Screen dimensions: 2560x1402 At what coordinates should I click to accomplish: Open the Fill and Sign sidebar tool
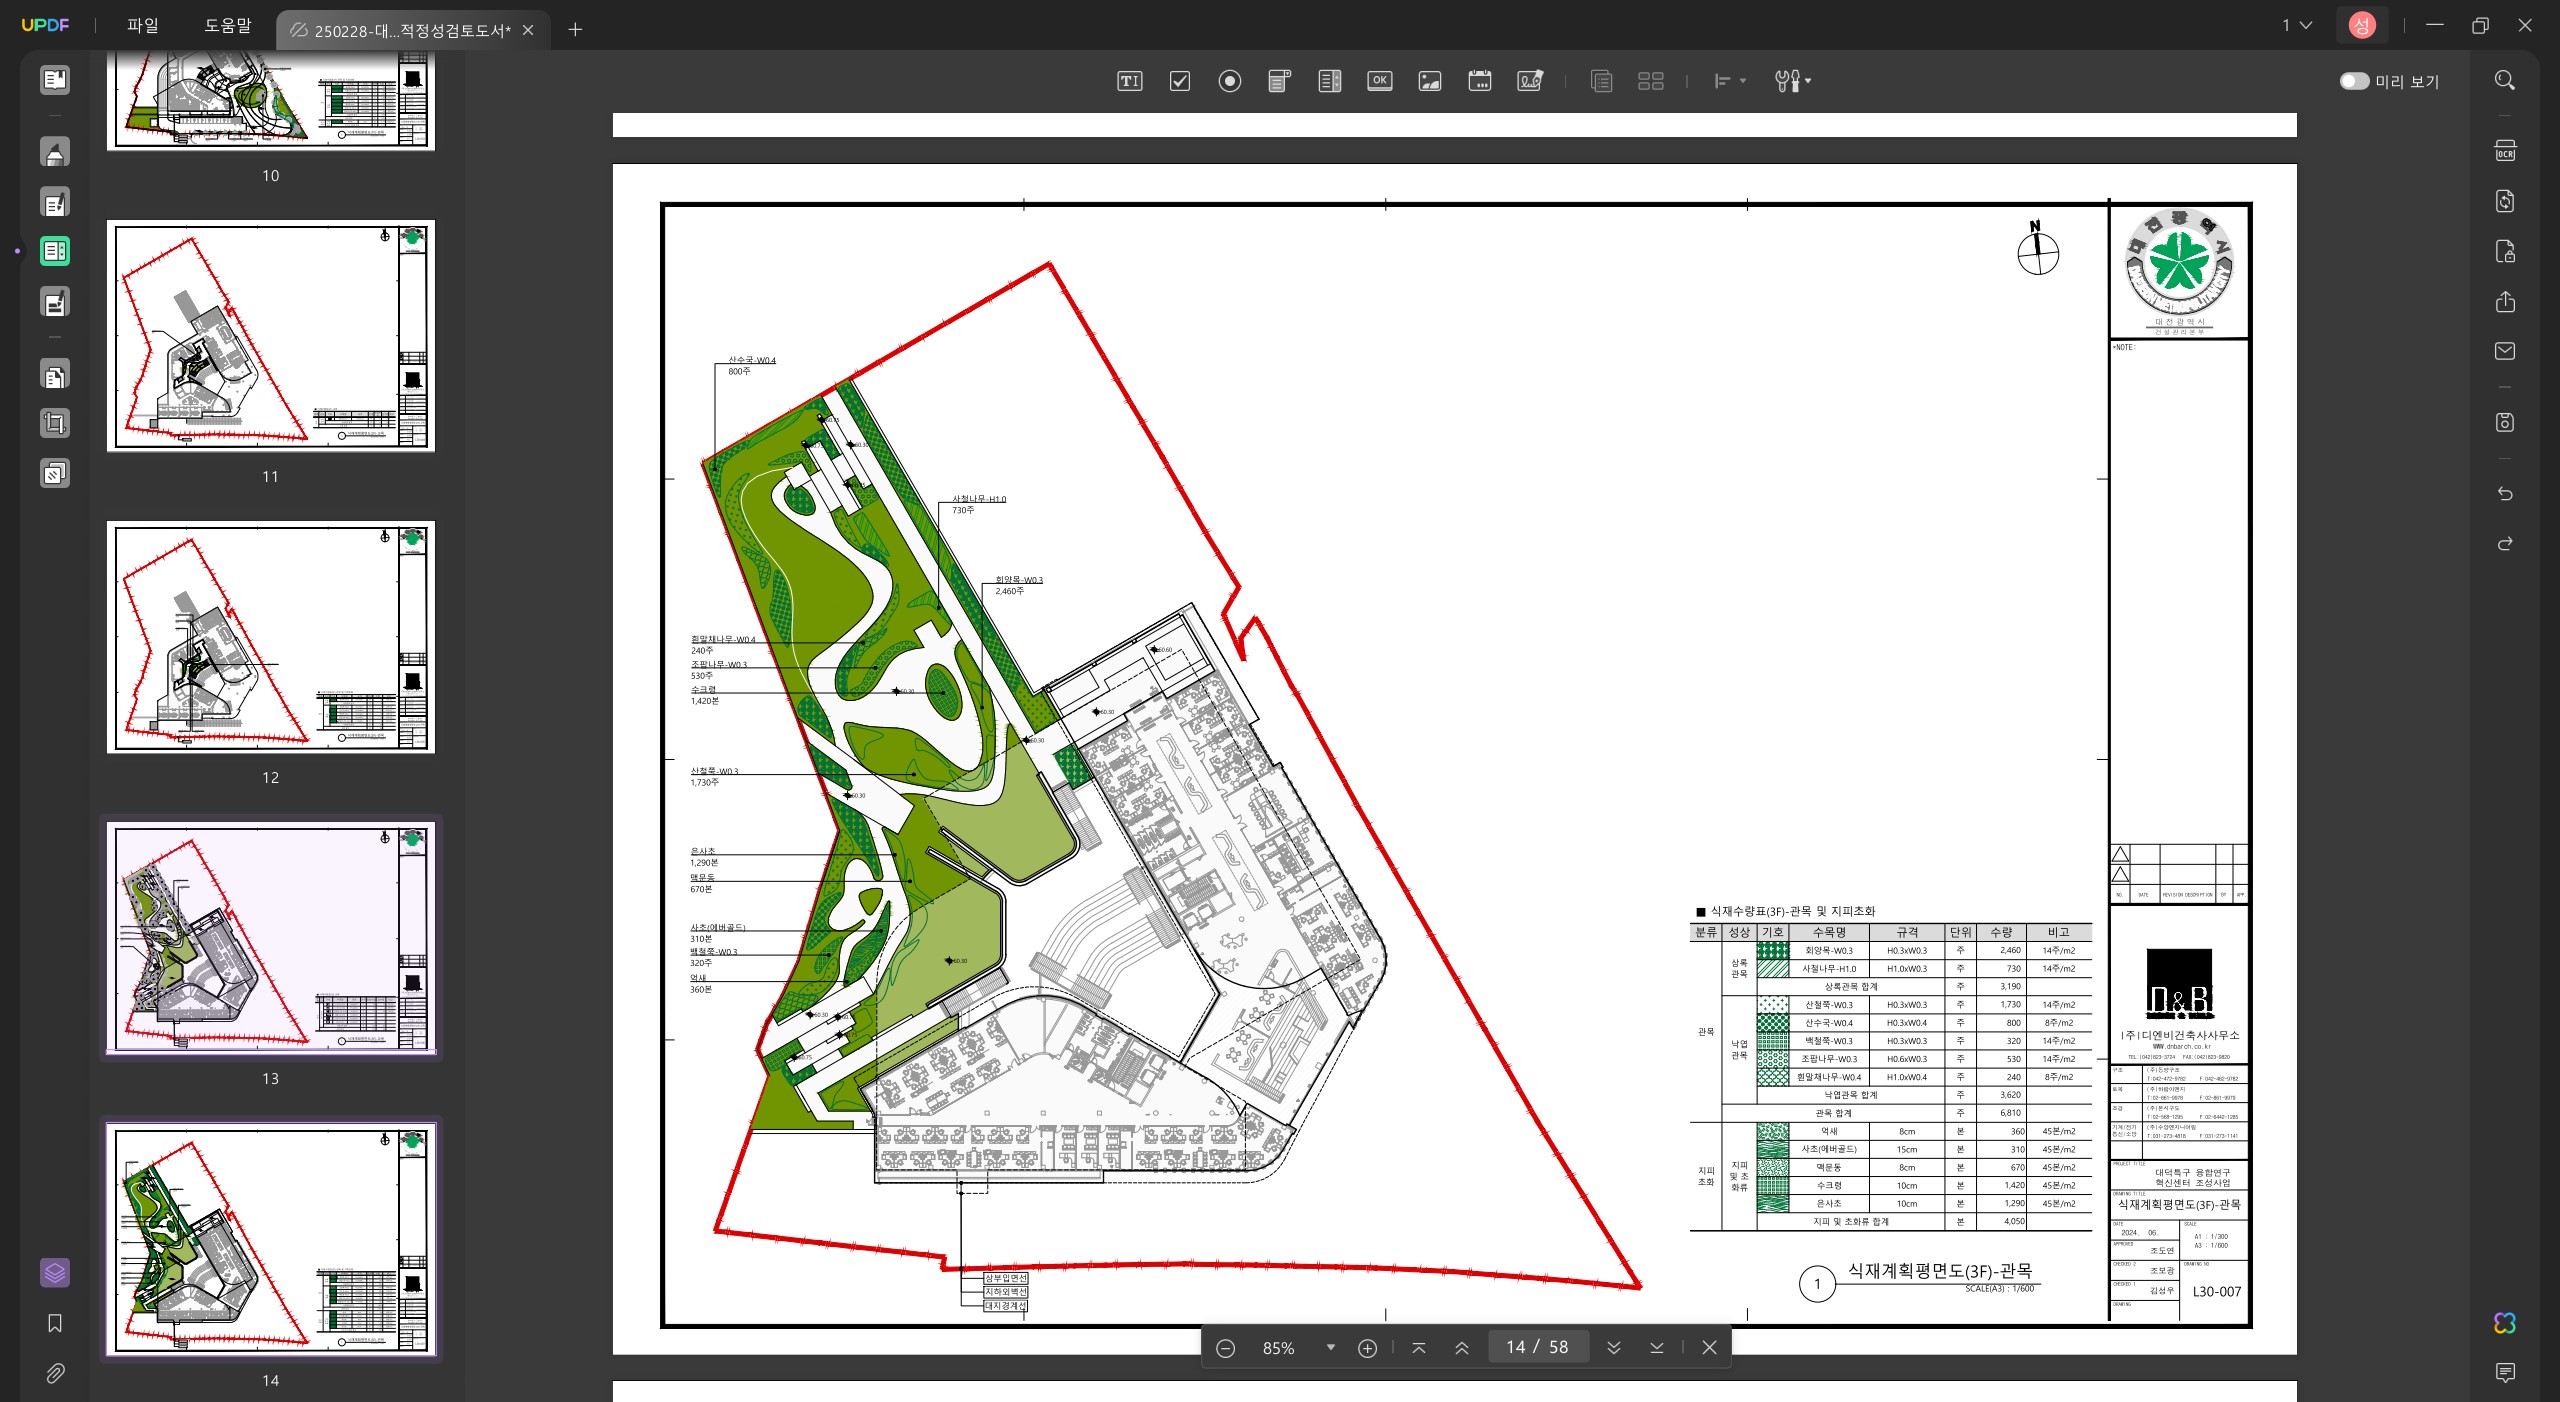click(x=55, y=302)
